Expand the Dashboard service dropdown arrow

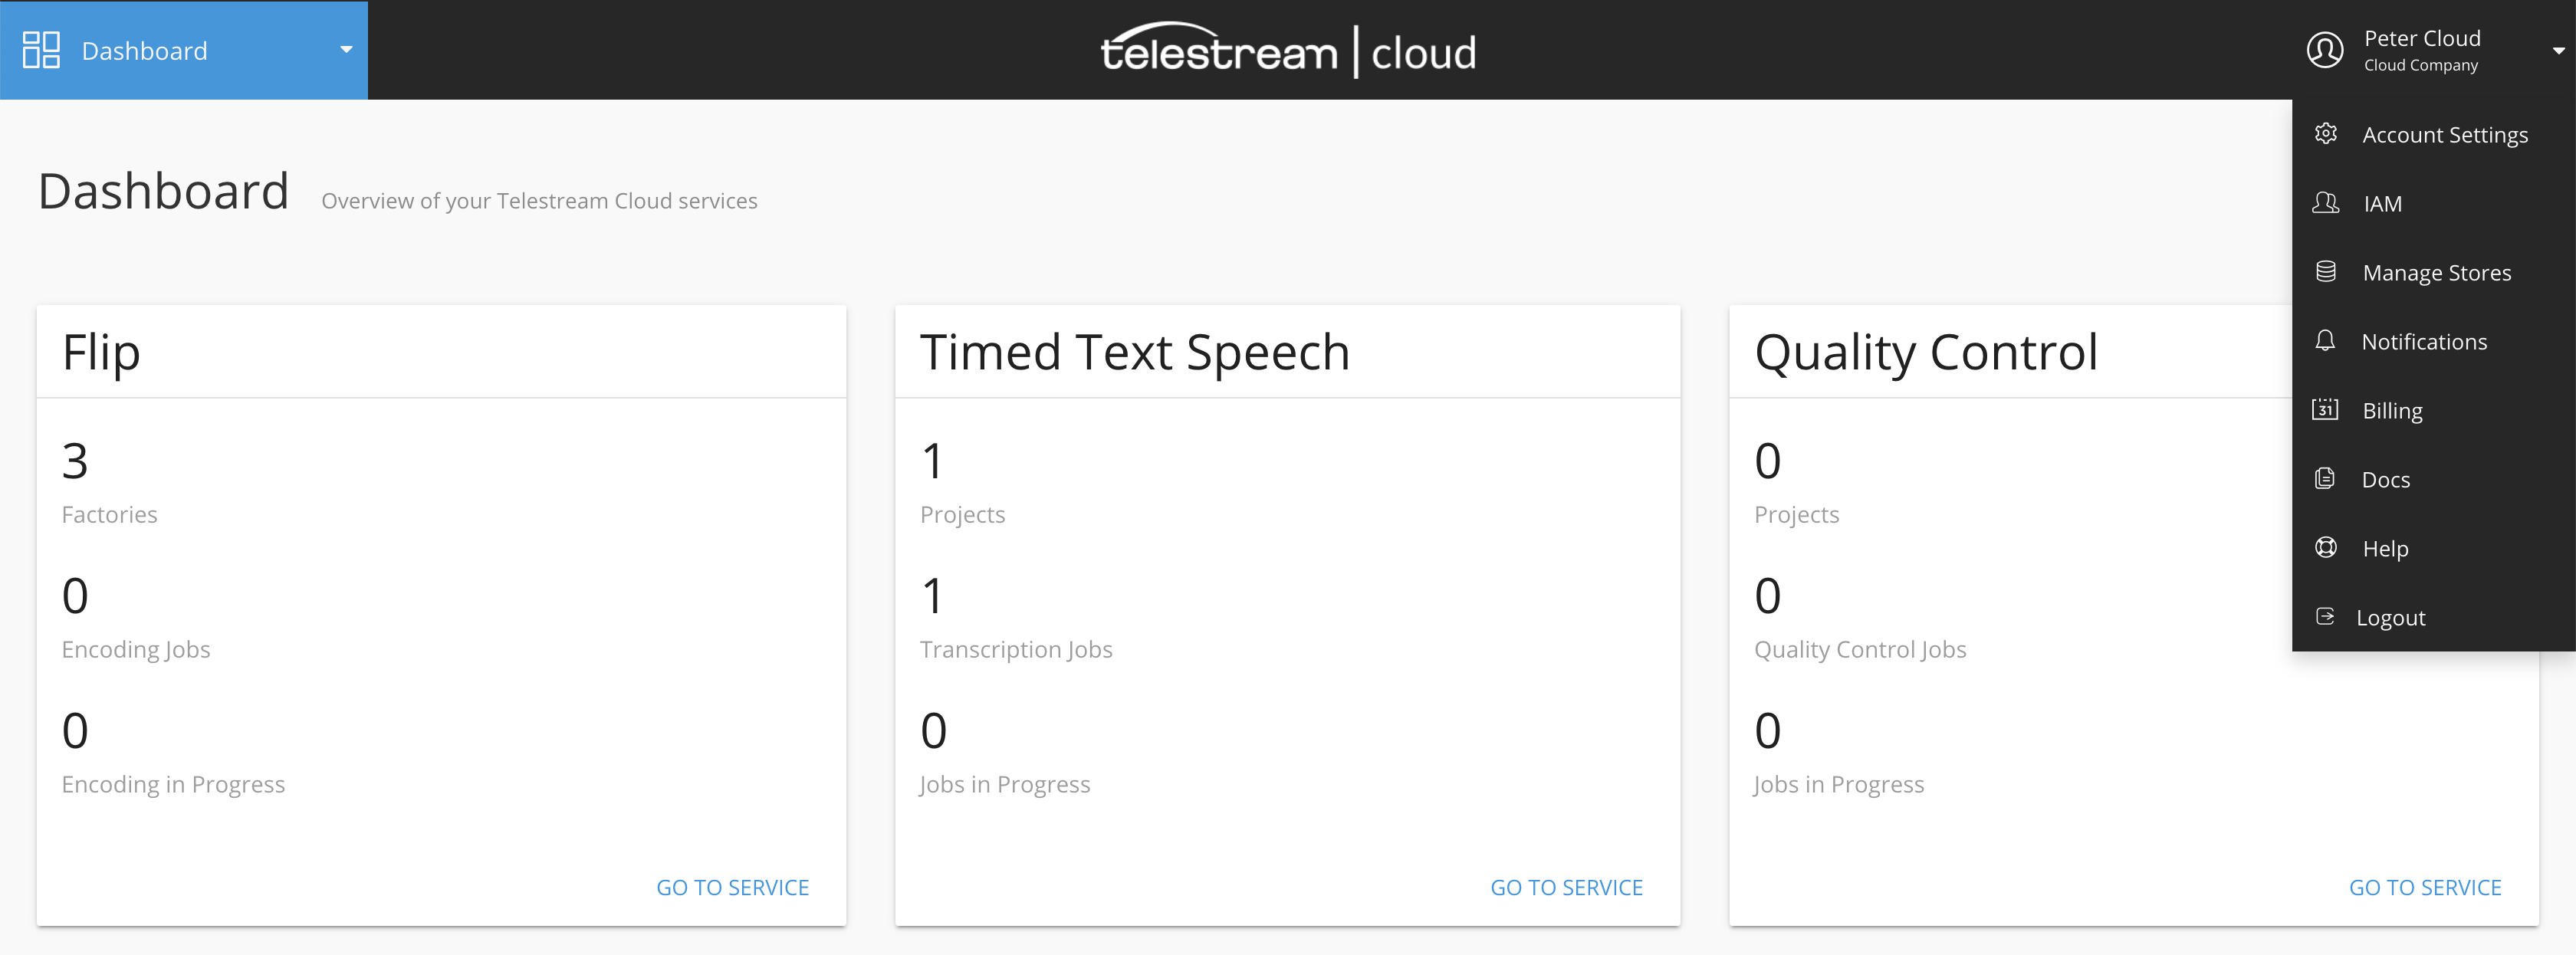346,50
